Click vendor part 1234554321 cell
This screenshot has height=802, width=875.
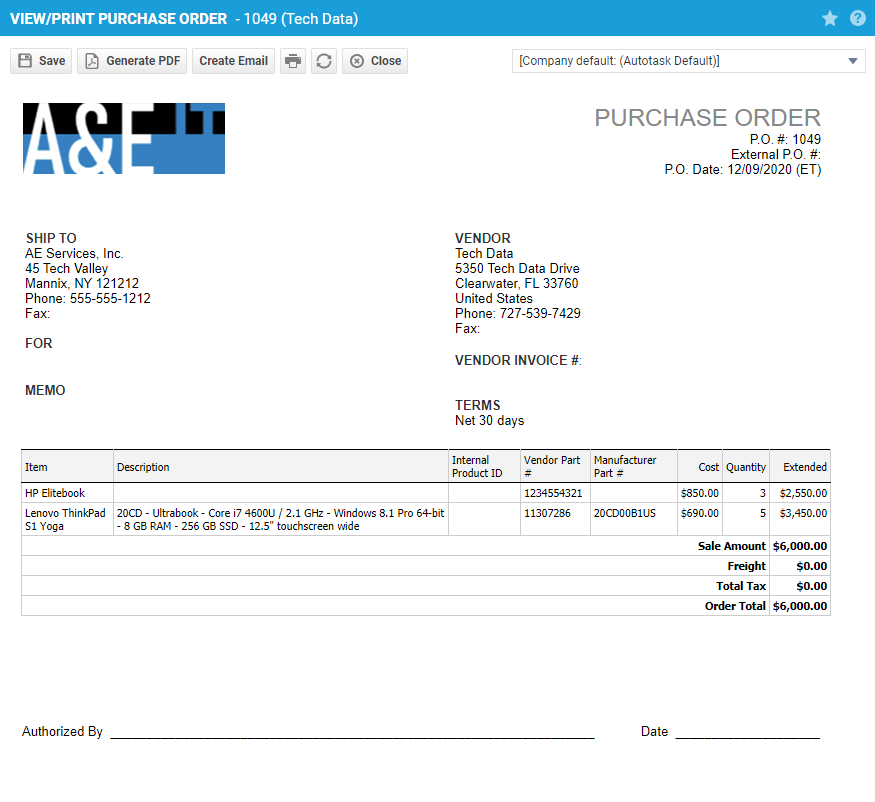tap(553, 493)
